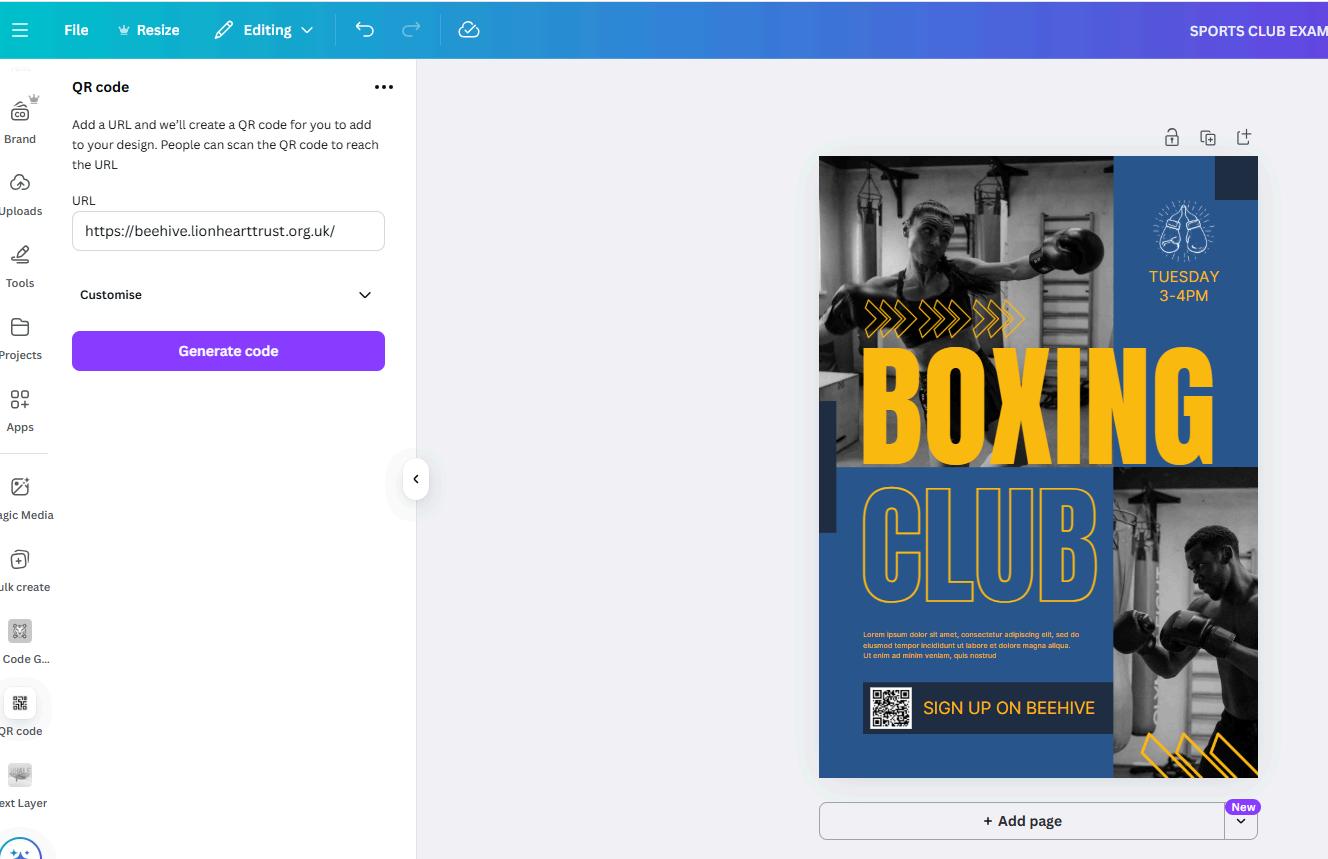Screen dimensions: 1328x859
Task: Click the Add page button
Action: tap(1022, 821)
